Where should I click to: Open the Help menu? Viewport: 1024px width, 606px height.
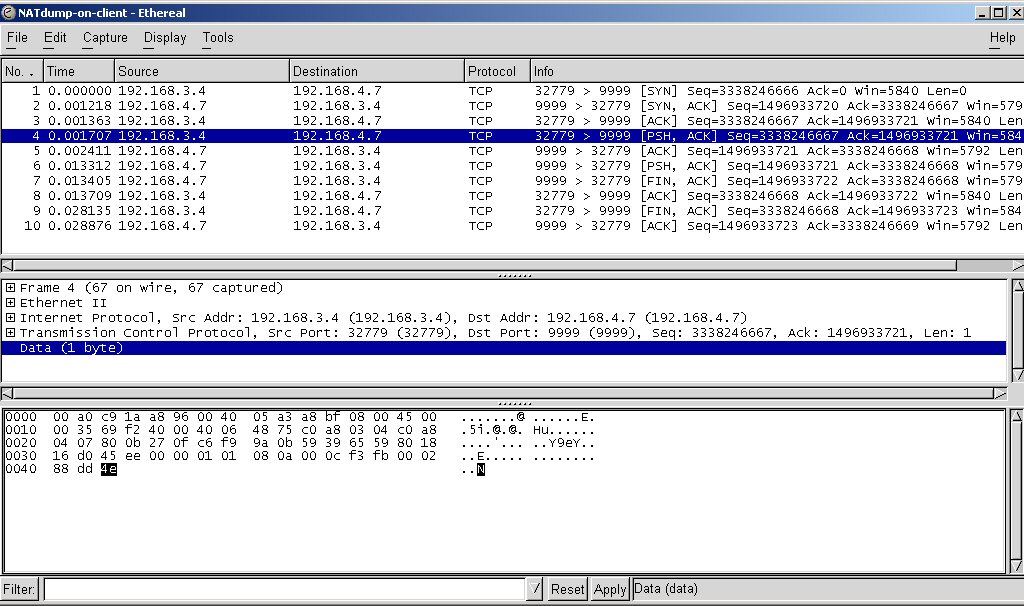[1002, 38]
